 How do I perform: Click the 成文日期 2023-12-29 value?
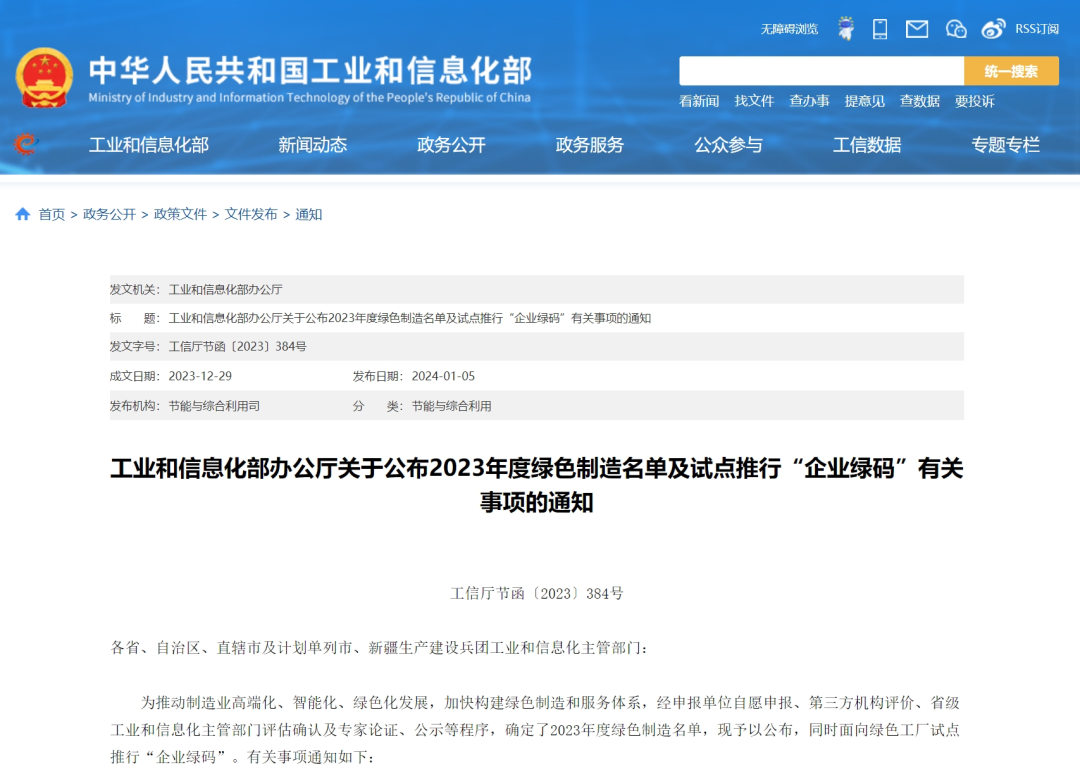(200, 376)
